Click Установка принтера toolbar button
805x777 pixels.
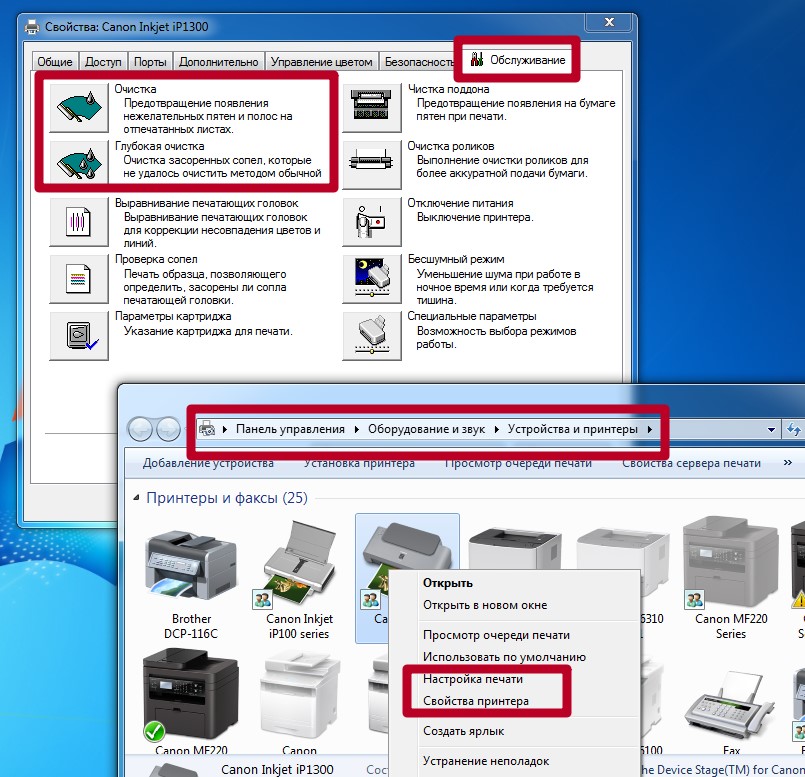click(359, 463)
